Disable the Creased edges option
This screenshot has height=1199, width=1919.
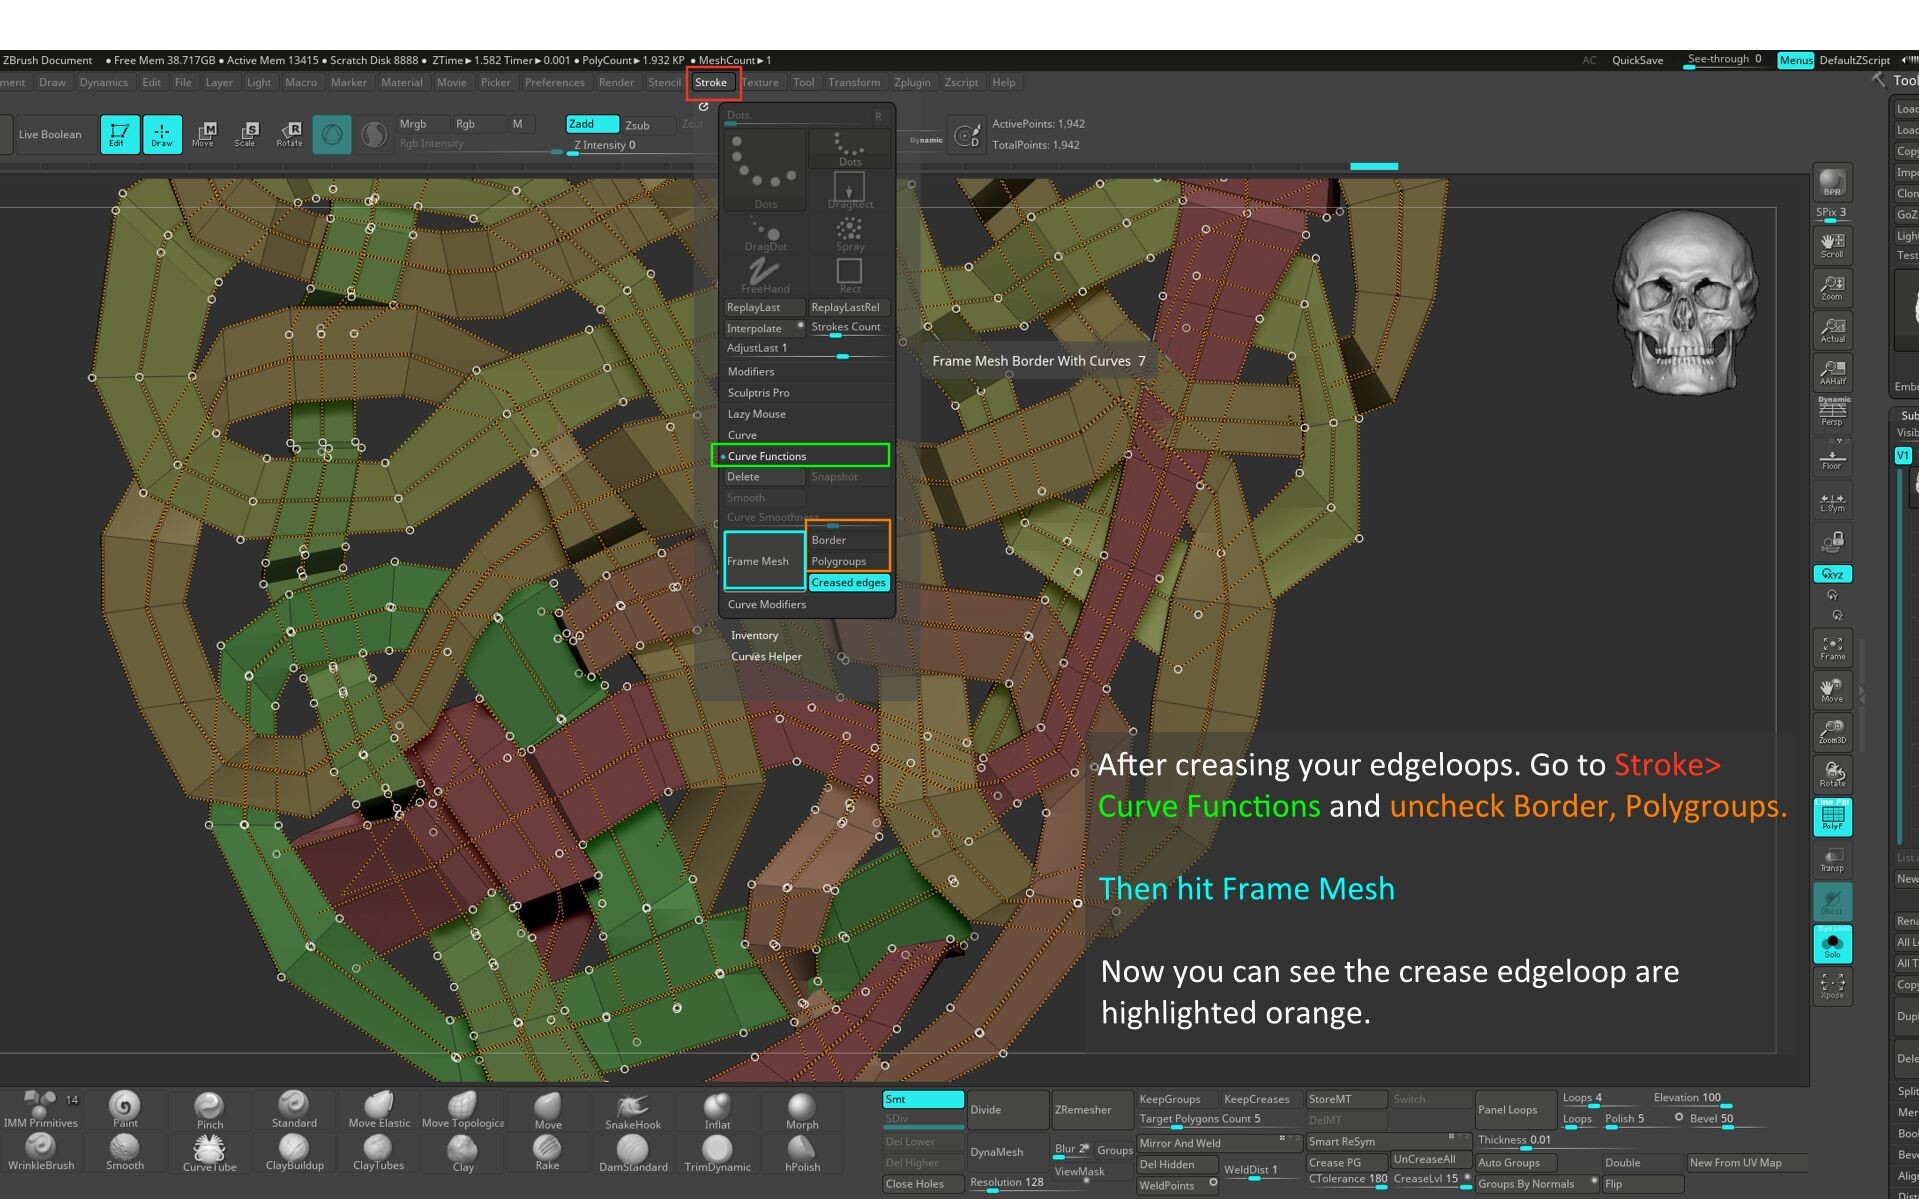point(848,583)
